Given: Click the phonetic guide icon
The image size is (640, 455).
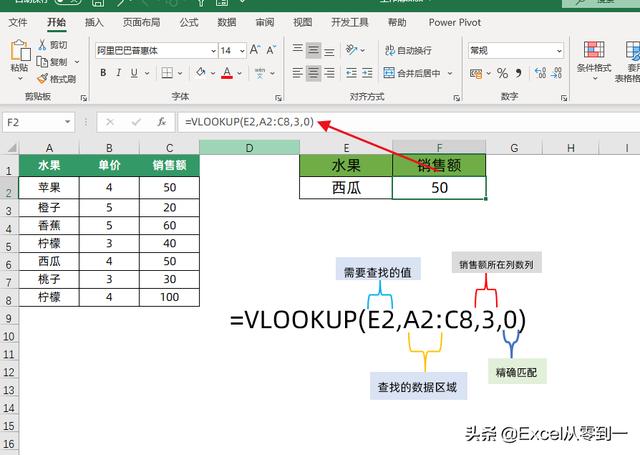Looking at the screenshot, I should click(x=260, y=73).
